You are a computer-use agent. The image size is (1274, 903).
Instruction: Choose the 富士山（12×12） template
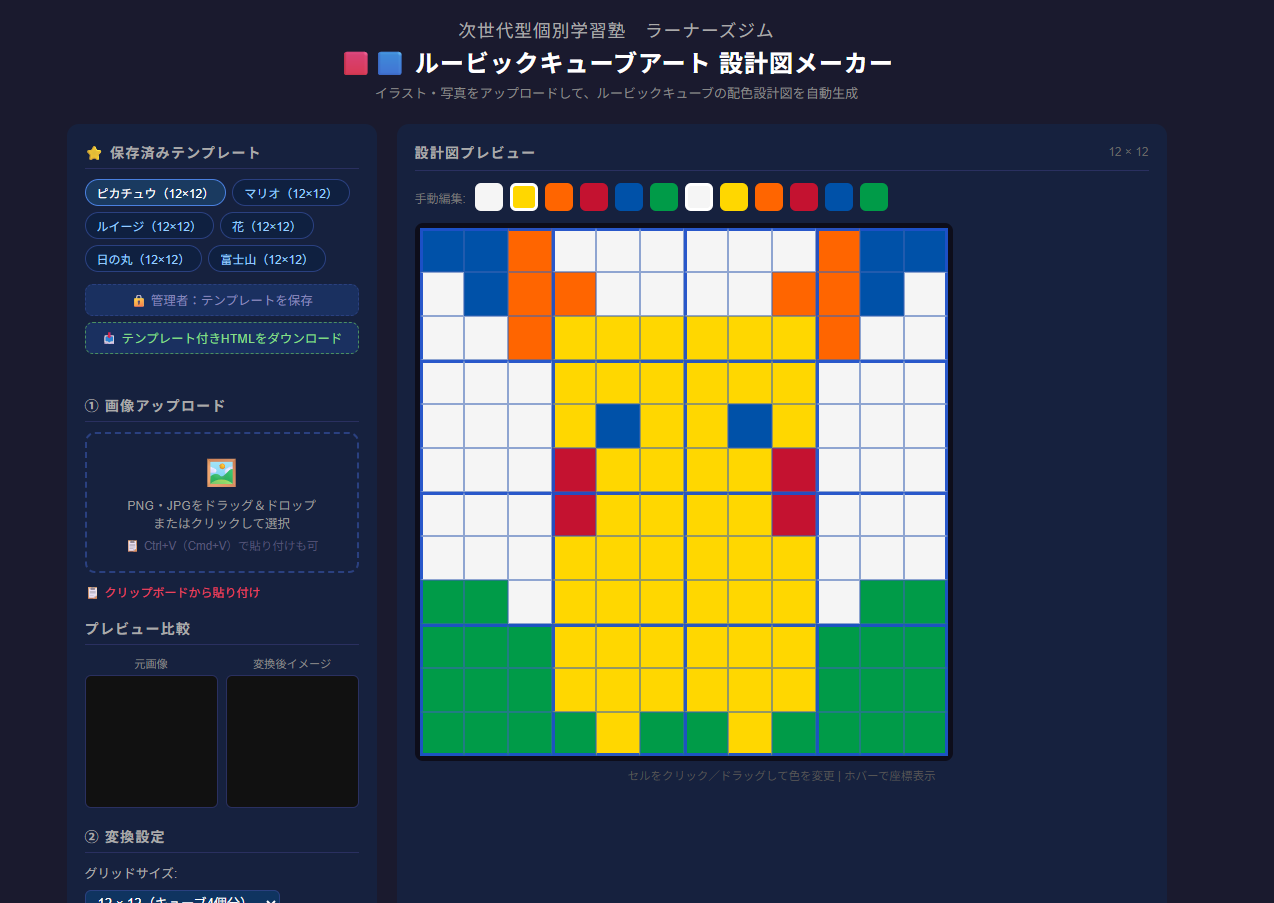point(267,259)
